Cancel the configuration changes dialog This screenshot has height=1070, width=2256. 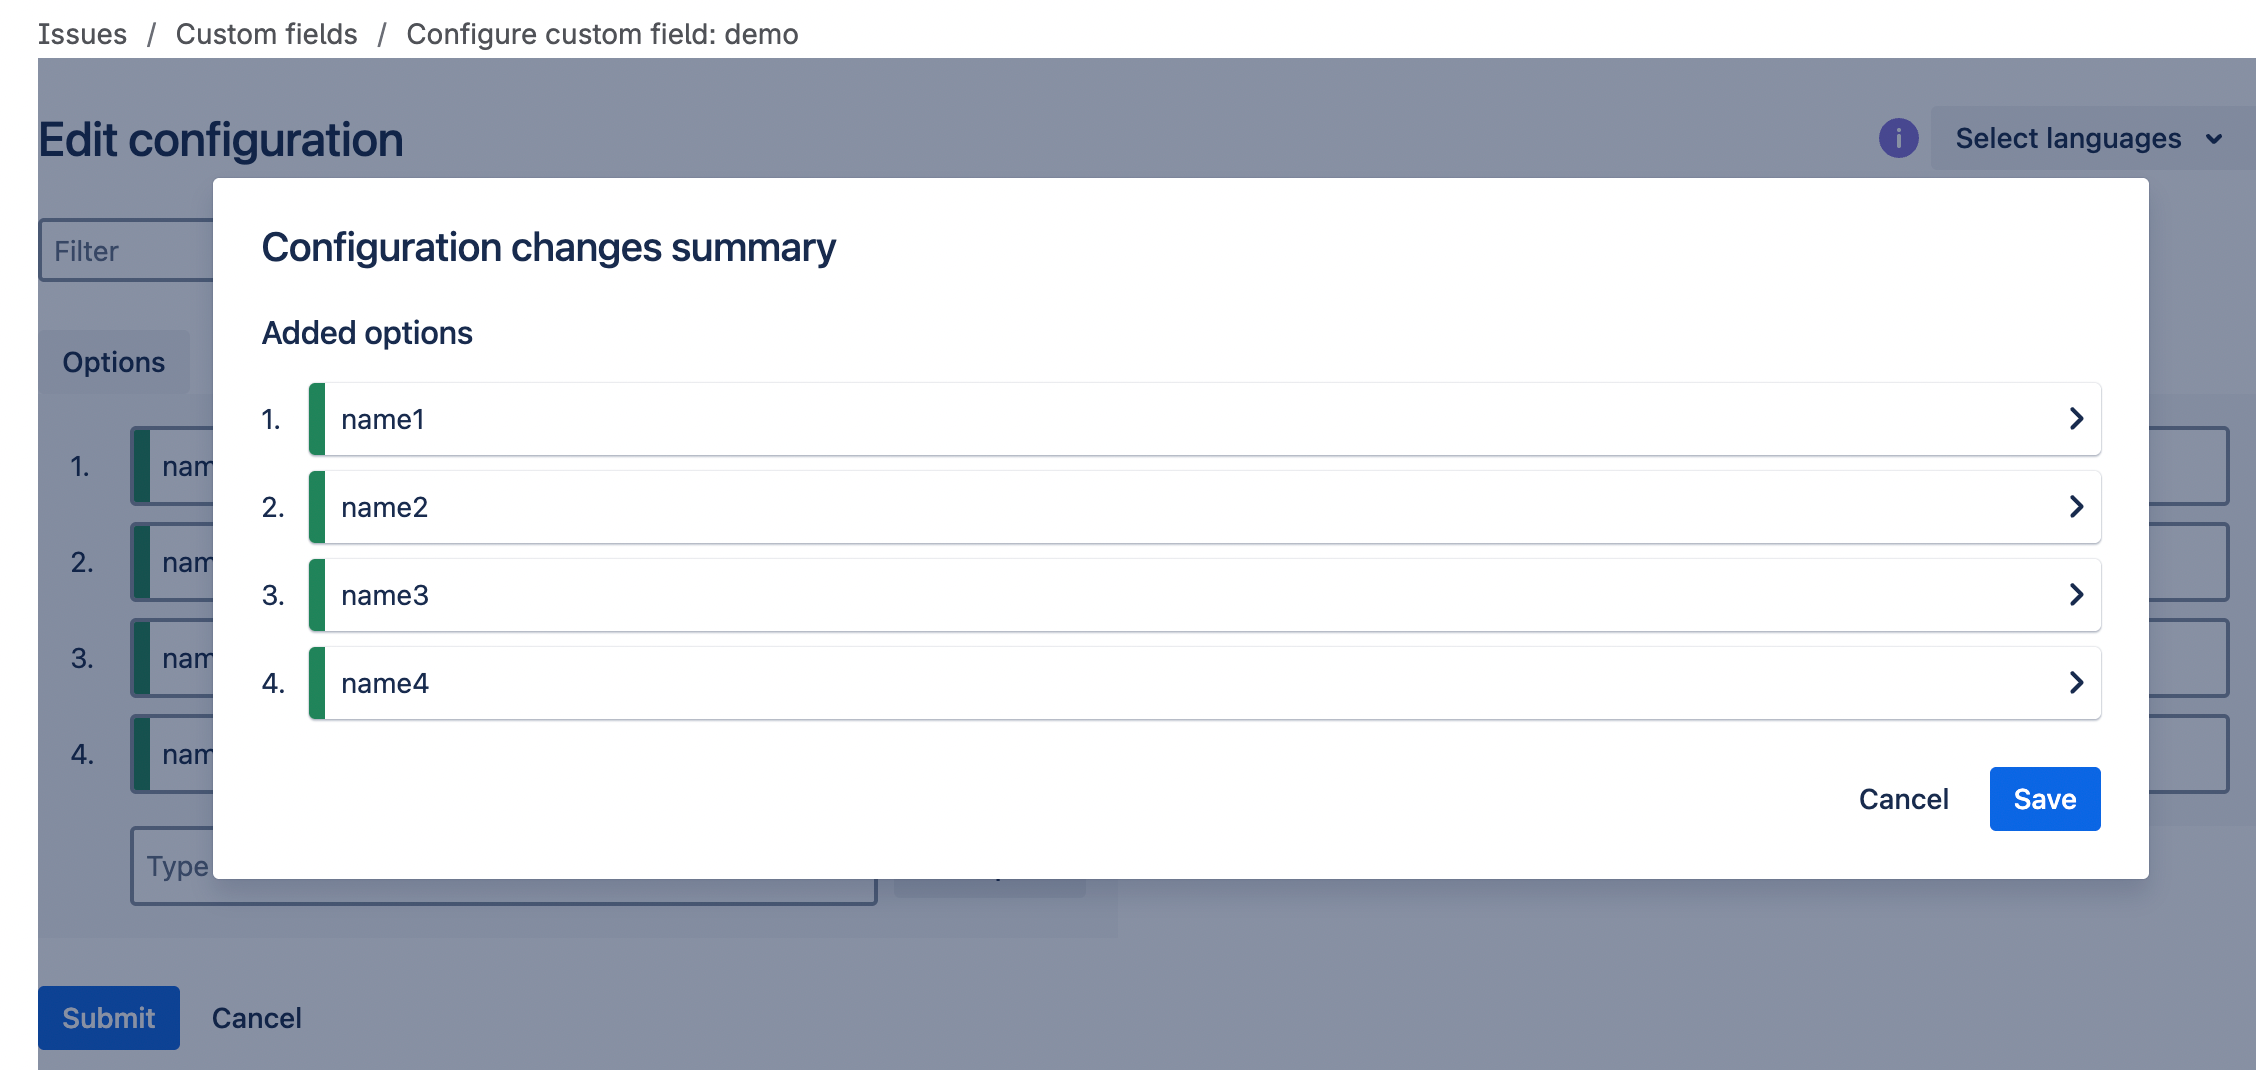click(x=1903, y=799)
